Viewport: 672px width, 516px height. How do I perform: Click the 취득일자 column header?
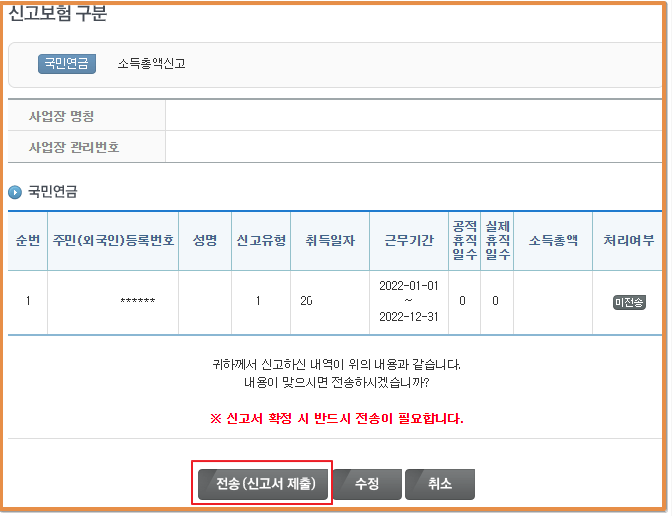330,241
